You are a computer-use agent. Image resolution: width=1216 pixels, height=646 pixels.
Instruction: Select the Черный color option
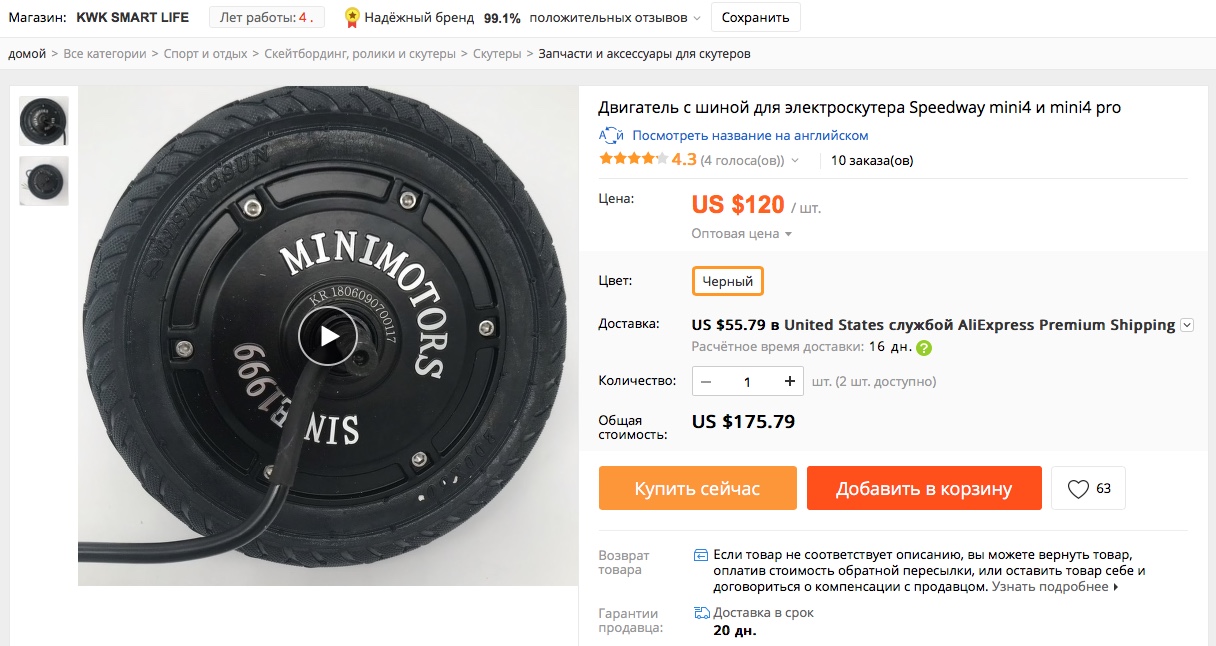(728, 282)
